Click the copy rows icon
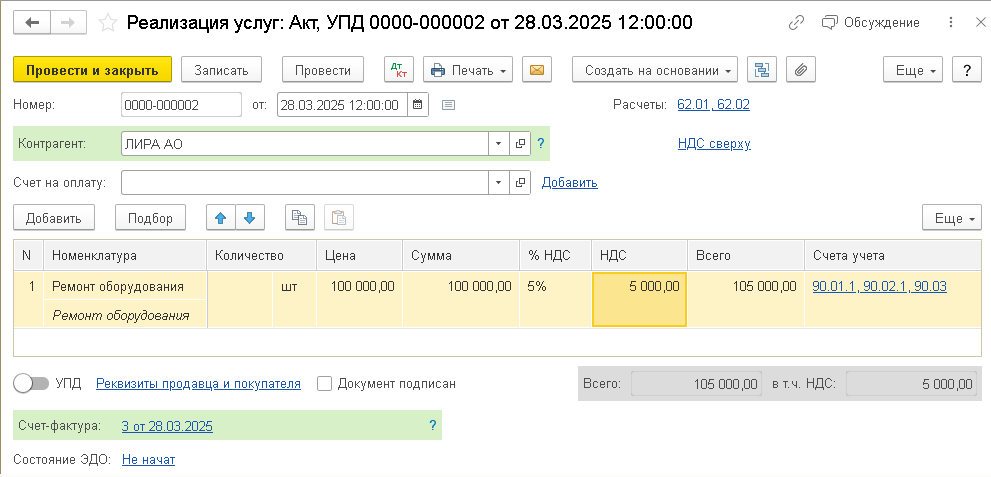This screenshot has width=991, height=477. [x=300, y=218]
